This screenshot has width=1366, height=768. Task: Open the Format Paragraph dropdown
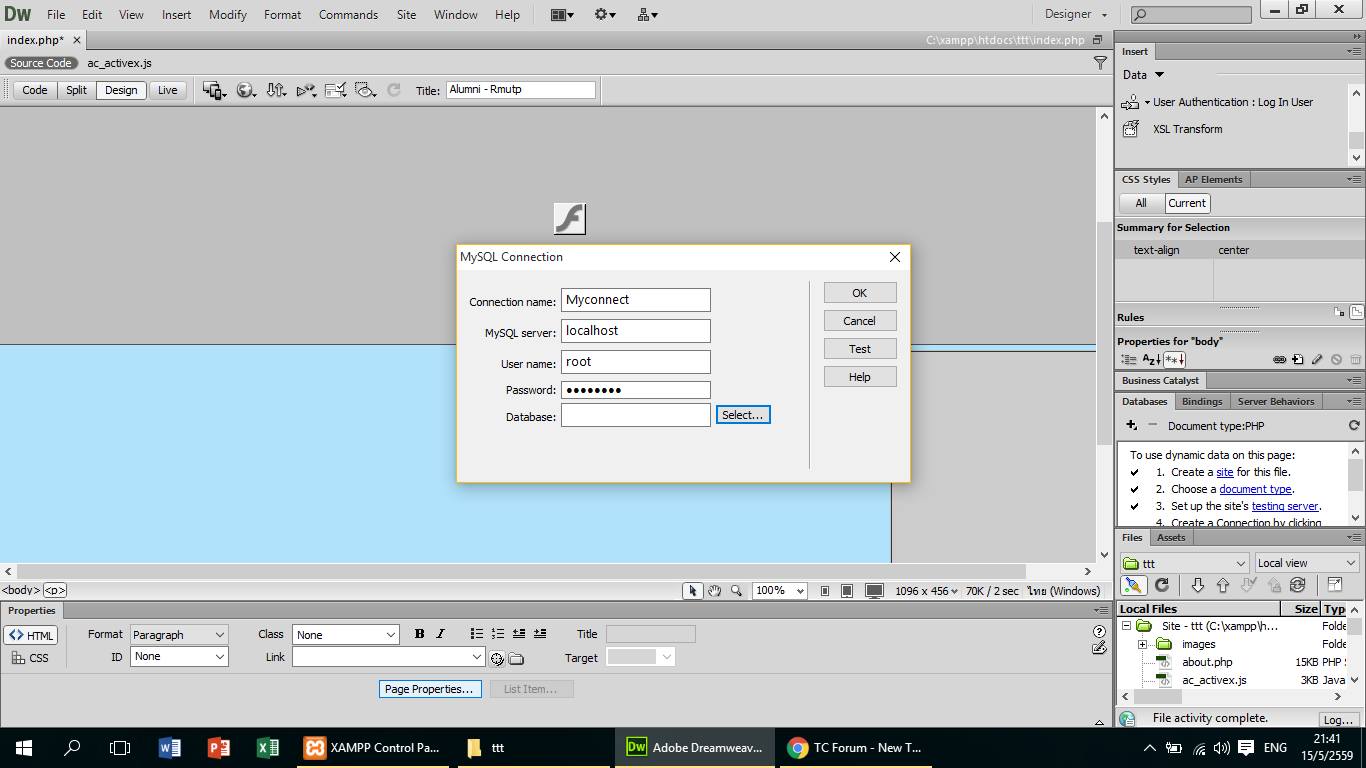(179, 635)
